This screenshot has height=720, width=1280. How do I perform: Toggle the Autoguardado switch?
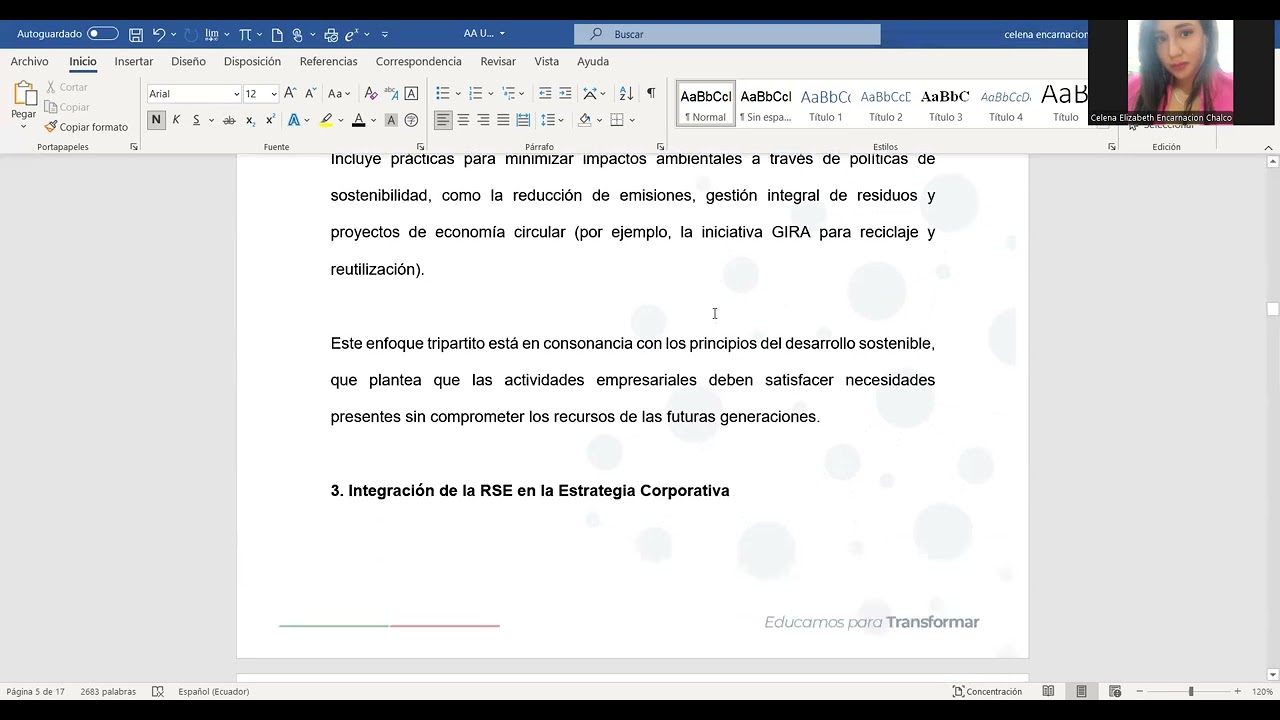coord(103,34)
